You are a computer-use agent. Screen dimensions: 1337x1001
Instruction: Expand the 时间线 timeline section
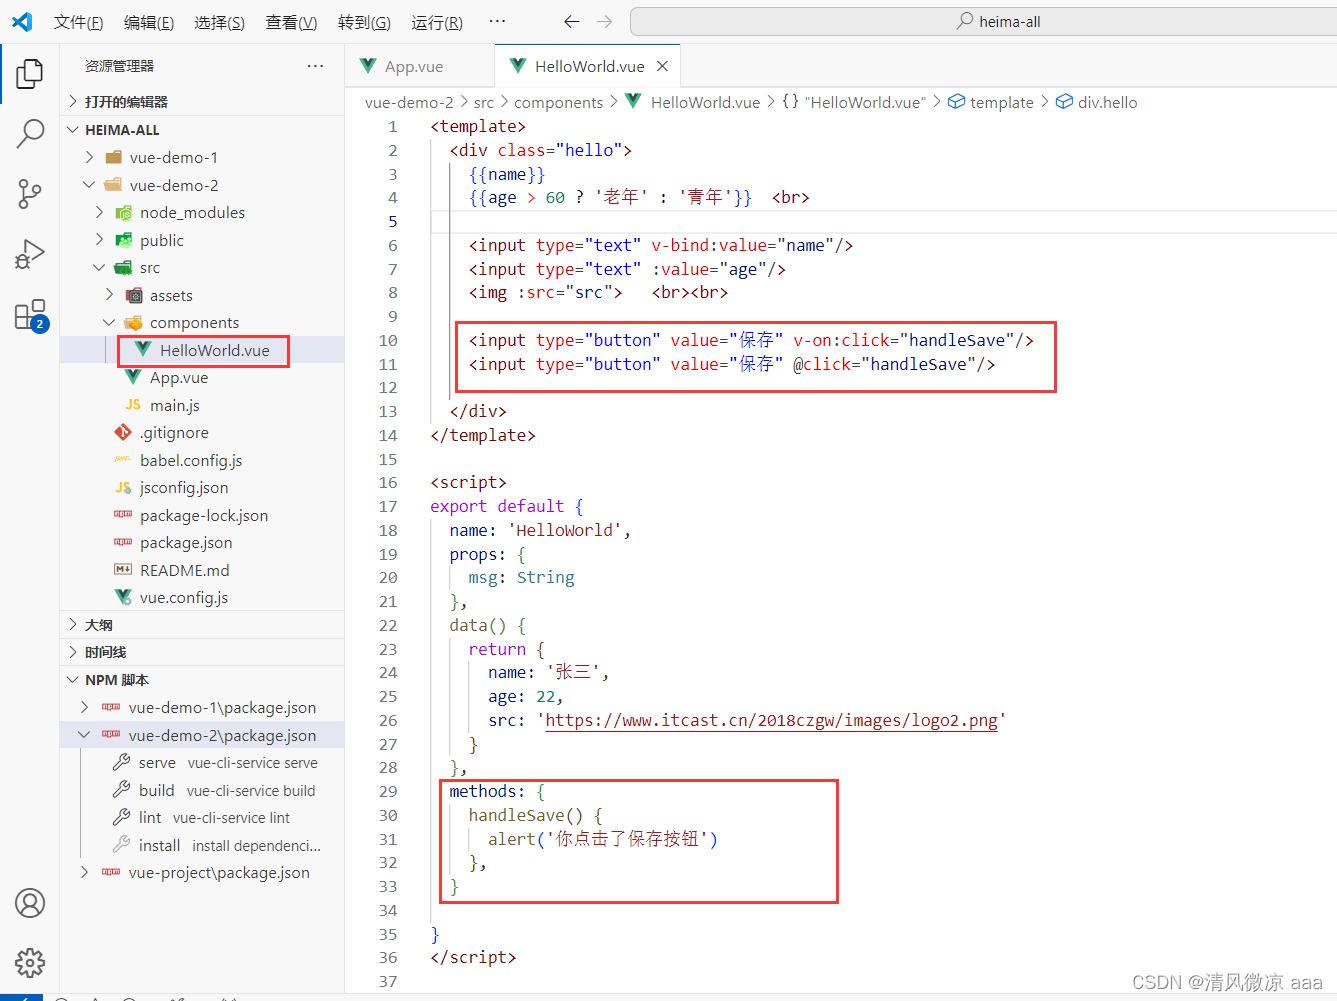[x=202, y=652]
